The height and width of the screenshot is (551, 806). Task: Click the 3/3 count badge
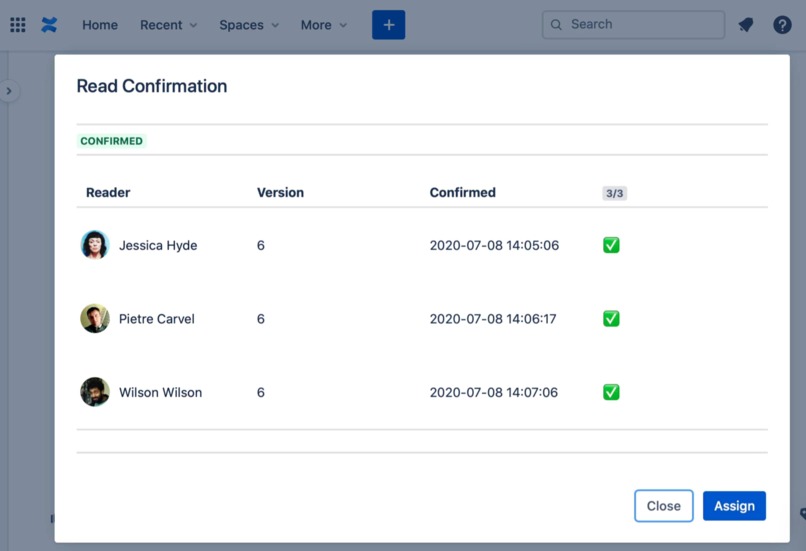(614, 193)
